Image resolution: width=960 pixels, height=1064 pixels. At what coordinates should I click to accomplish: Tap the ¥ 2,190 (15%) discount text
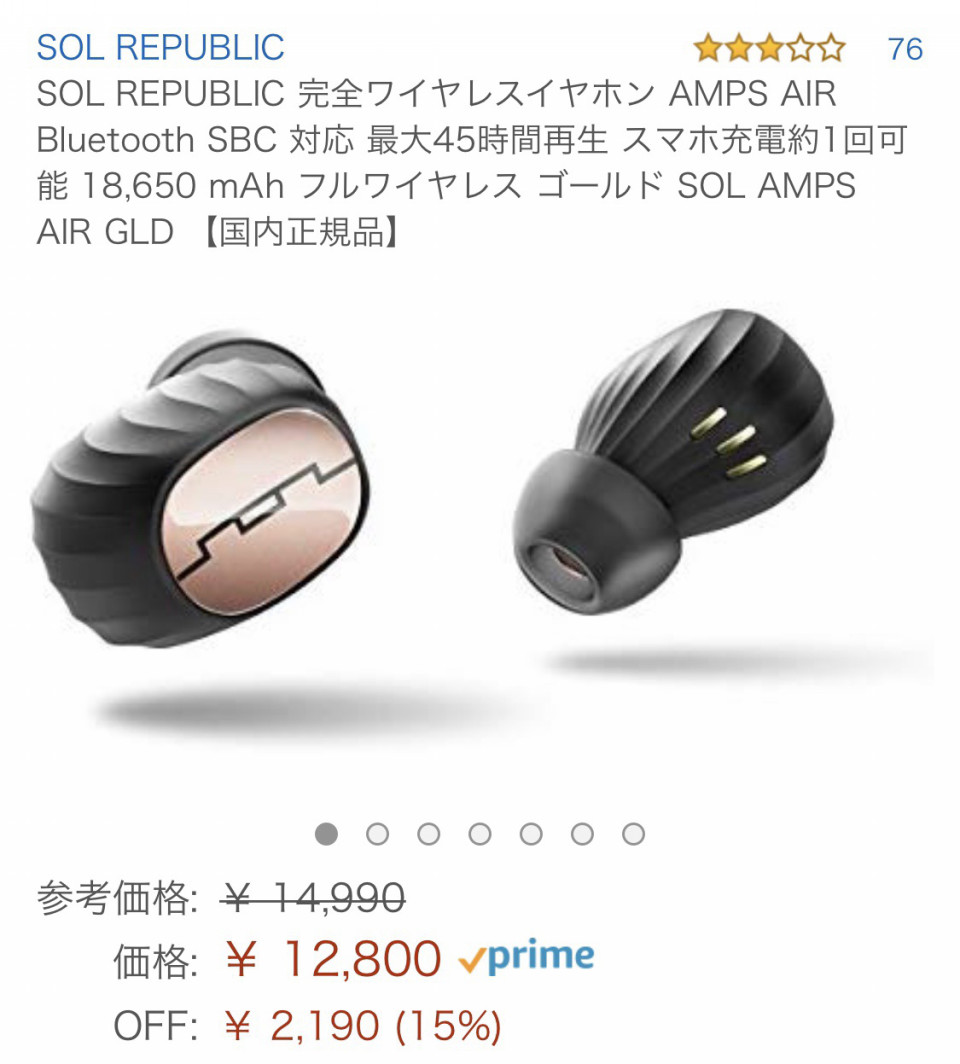point(363,1025)
